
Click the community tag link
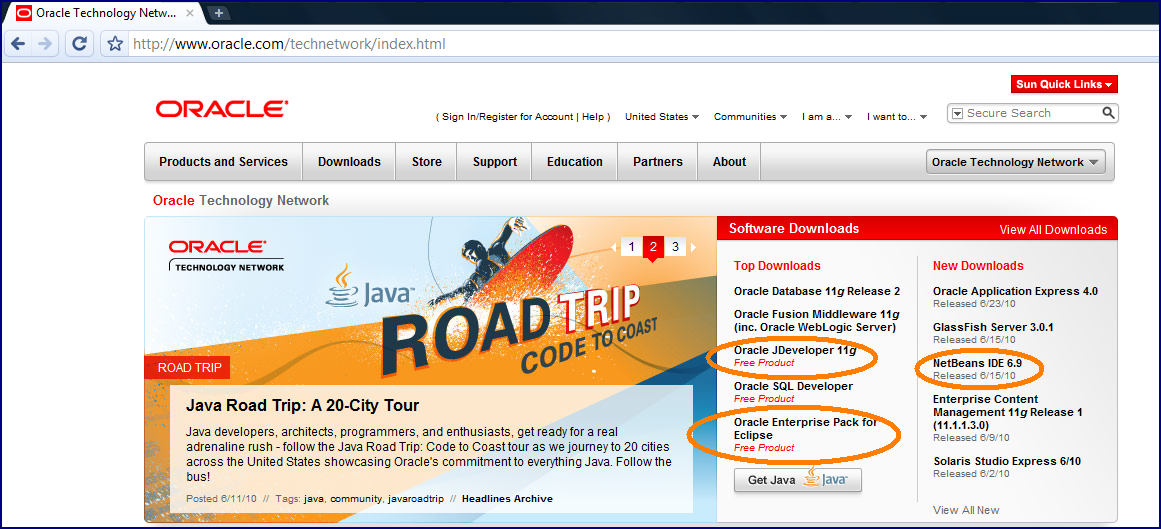point(355,499)
